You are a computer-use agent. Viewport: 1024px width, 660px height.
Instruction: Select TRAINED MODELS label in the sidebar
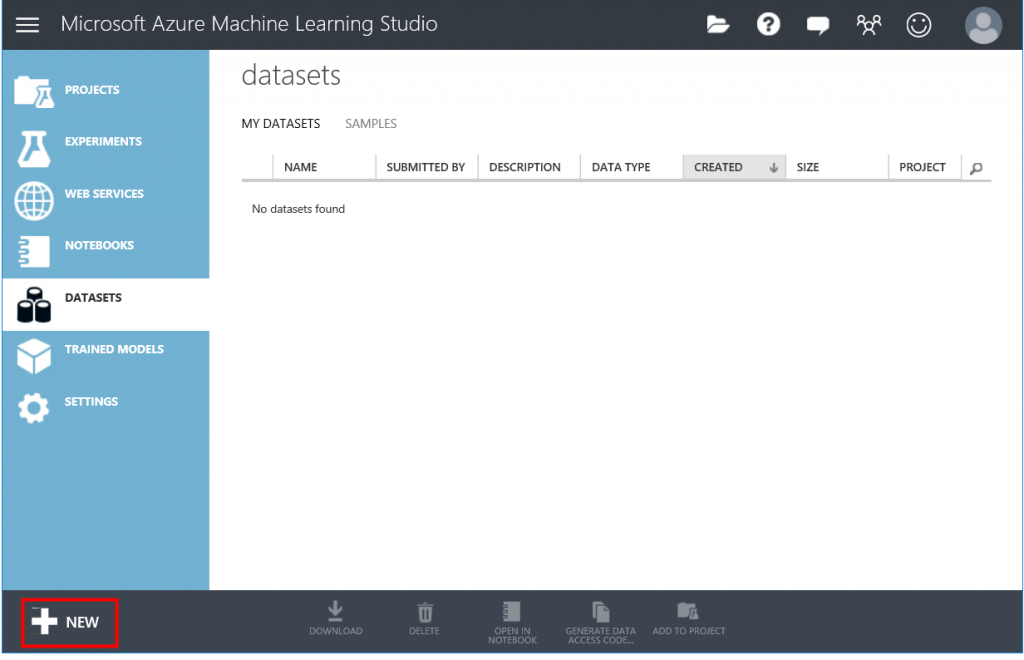tap(114, 349)
